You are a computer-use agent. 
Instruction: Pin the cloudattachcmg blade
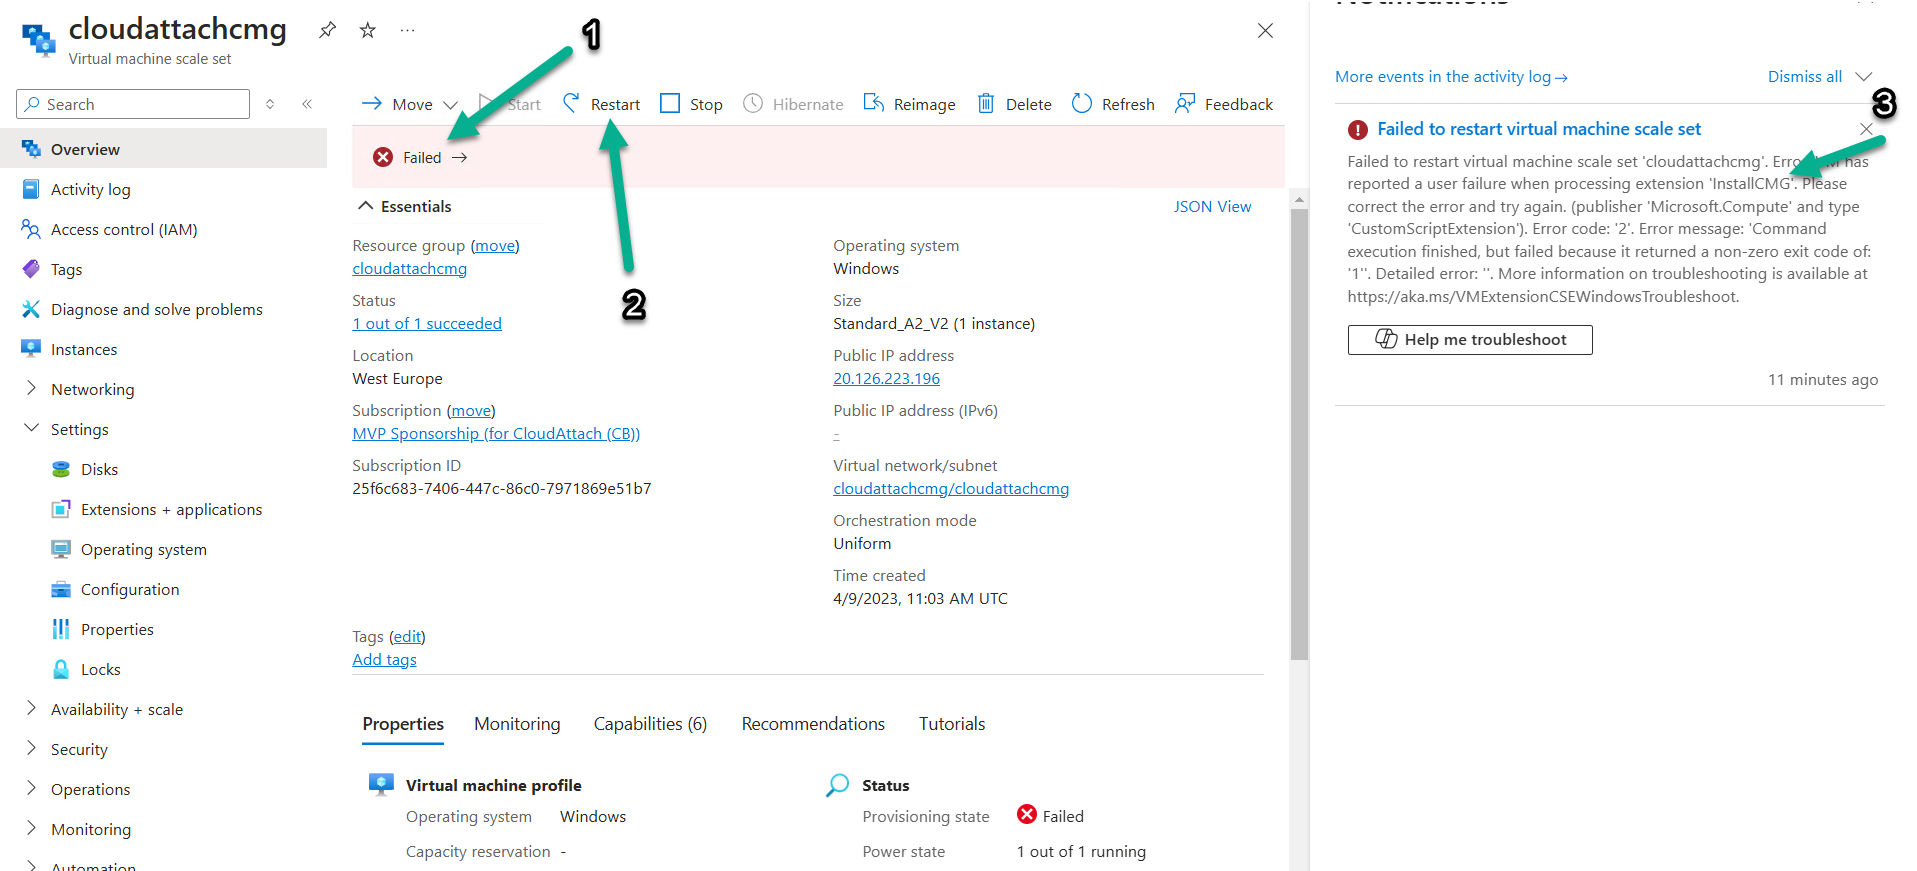pyautogui.click(x=327, y=30)
